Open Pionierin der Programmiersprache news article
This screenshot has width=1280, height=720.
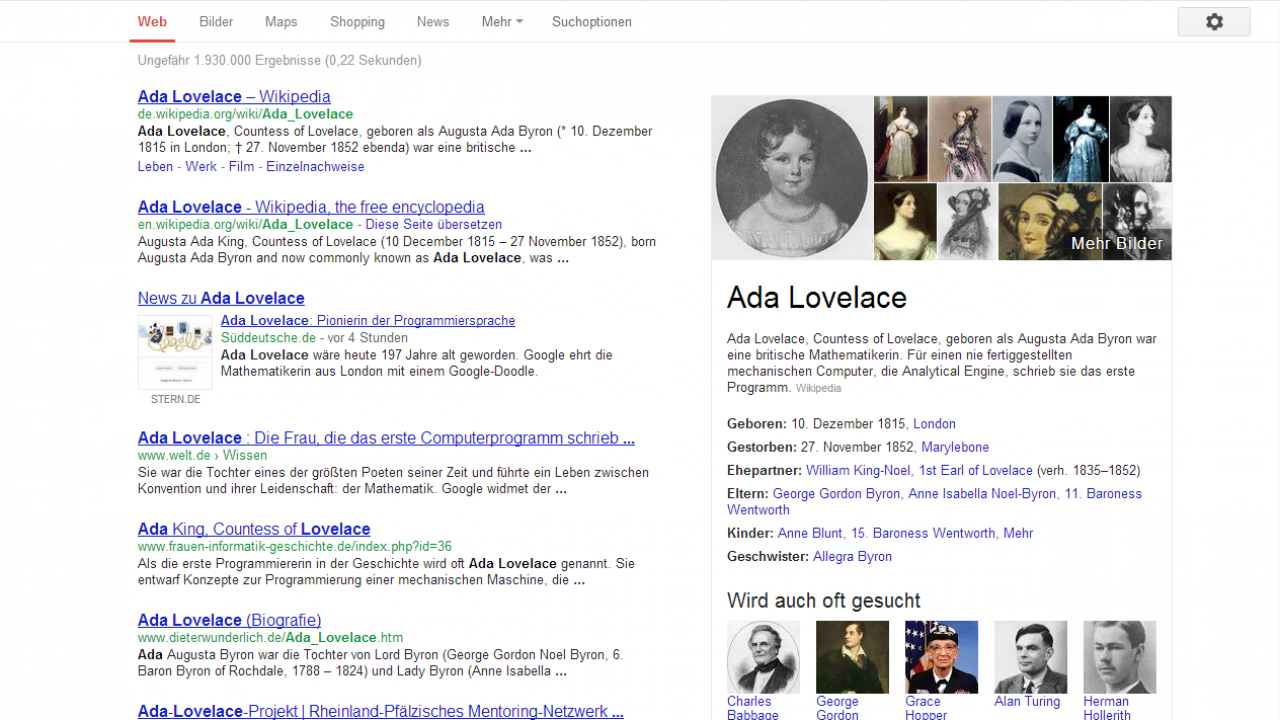tap(368, 320)
